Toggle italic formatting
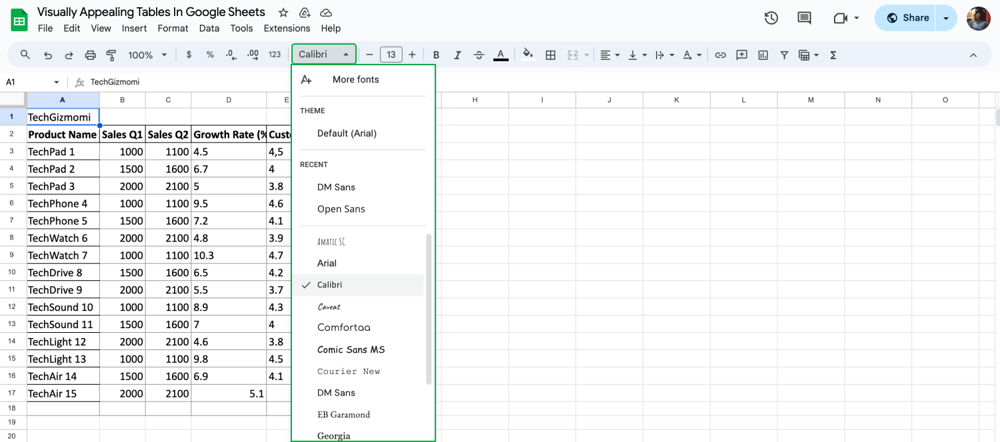This screenshot has width=1000, height=442. [457, 55]
